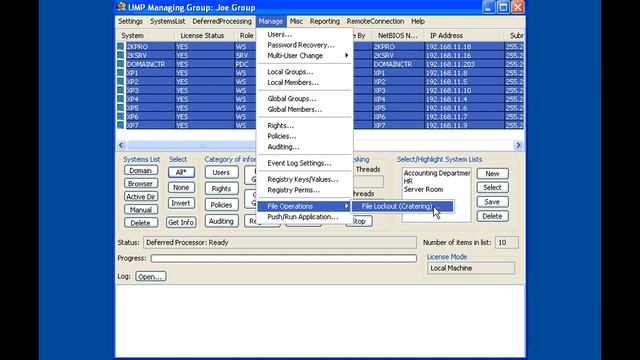
Task: Click the UMP application icon in title bar
Action: pyautogui.click(x=121, y=7)
